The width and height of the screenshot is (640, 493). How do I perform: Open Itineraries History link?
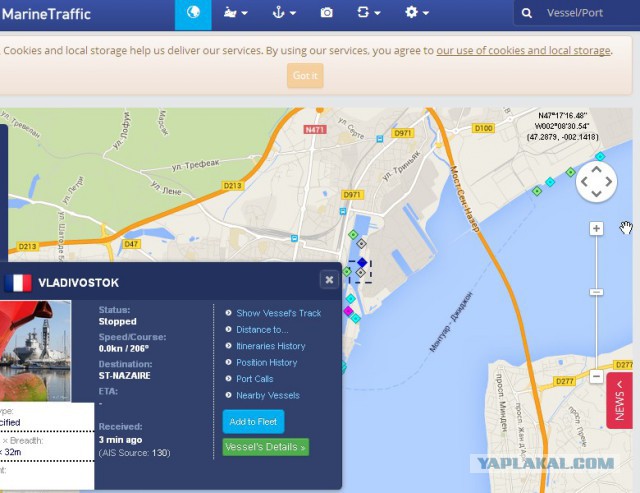(x=271, y=346)
